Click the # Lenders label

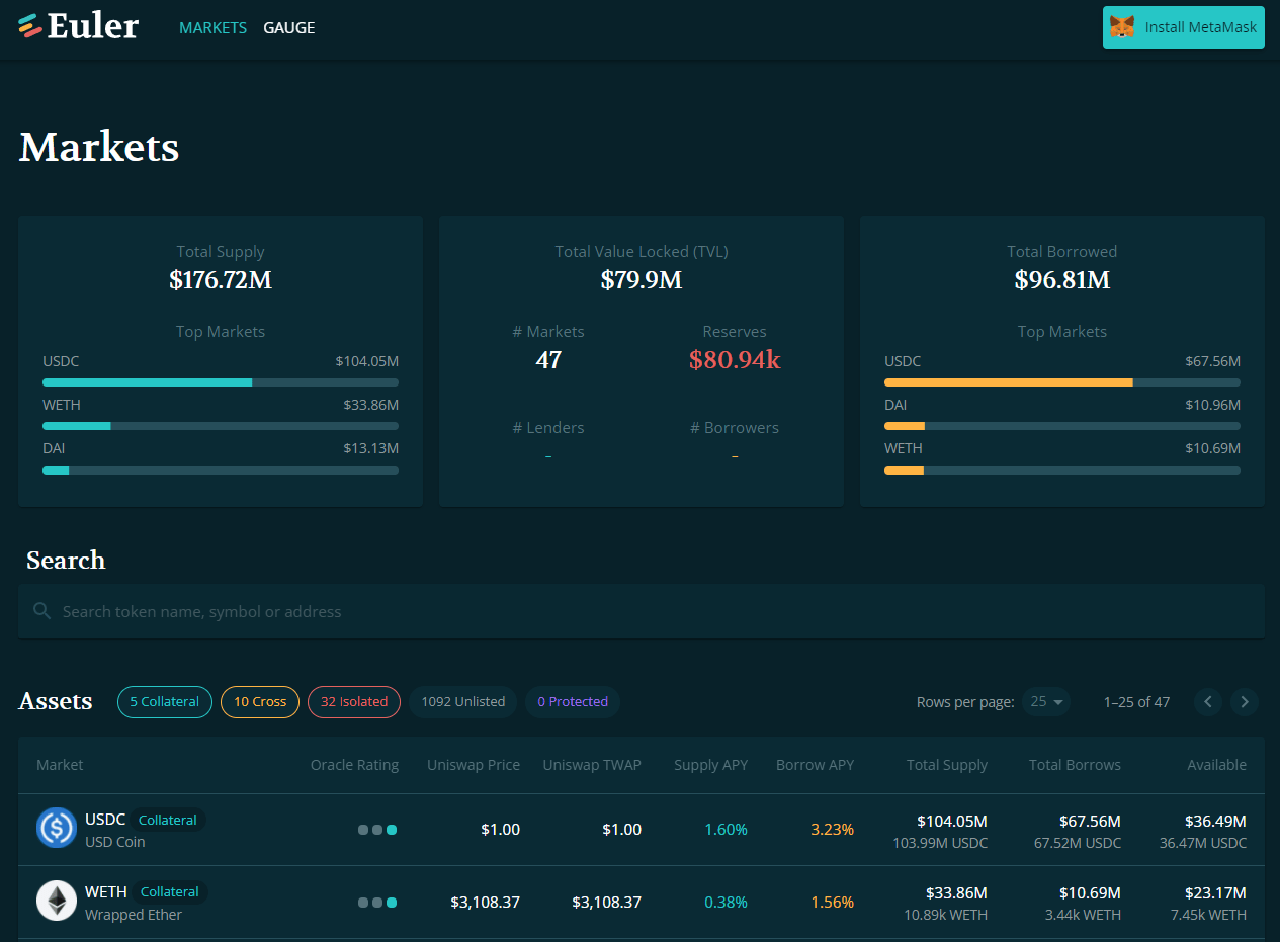click(x=548, y=428)
